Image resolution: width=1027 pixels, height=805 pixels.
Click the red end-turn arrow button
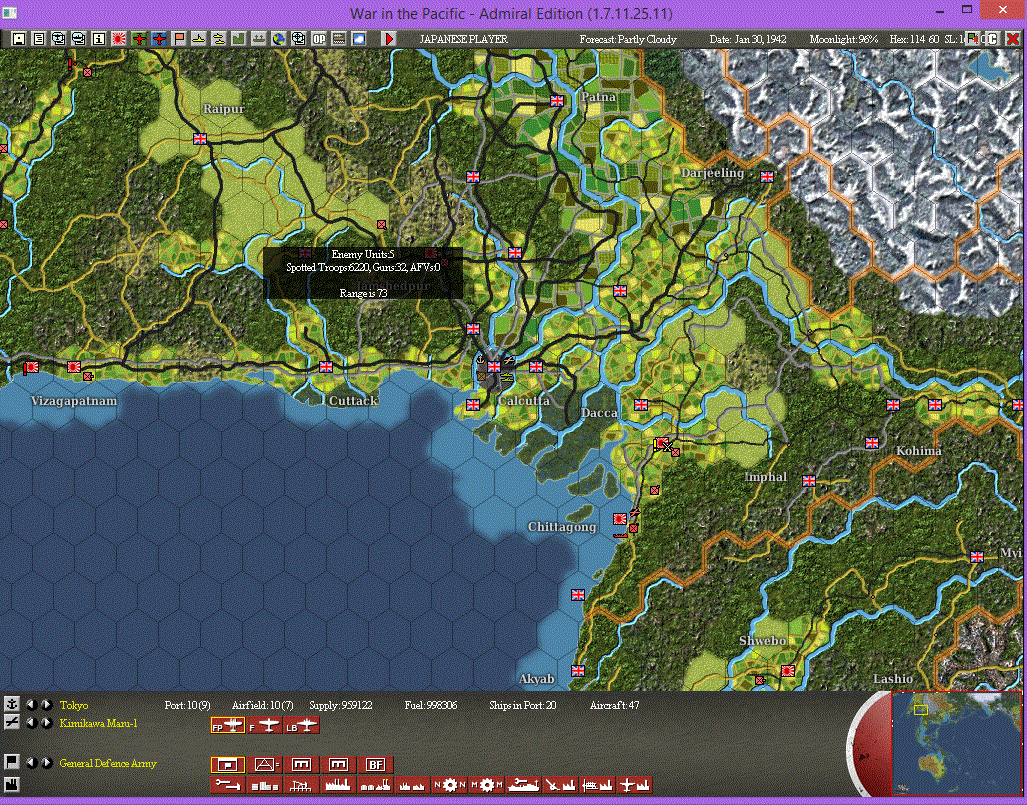pos(389,39)
